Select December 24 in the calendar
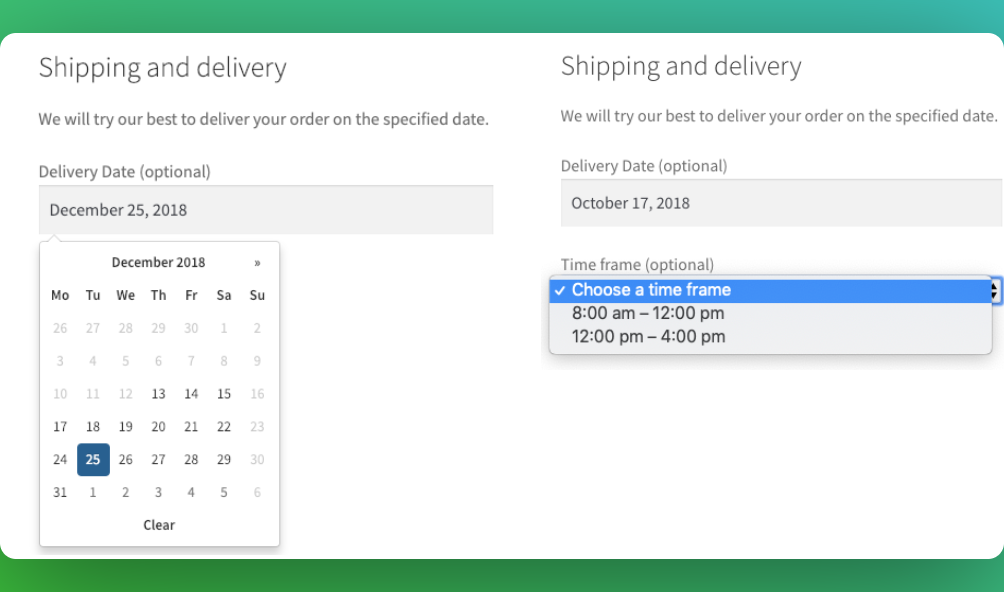 (x=60, y=460)
